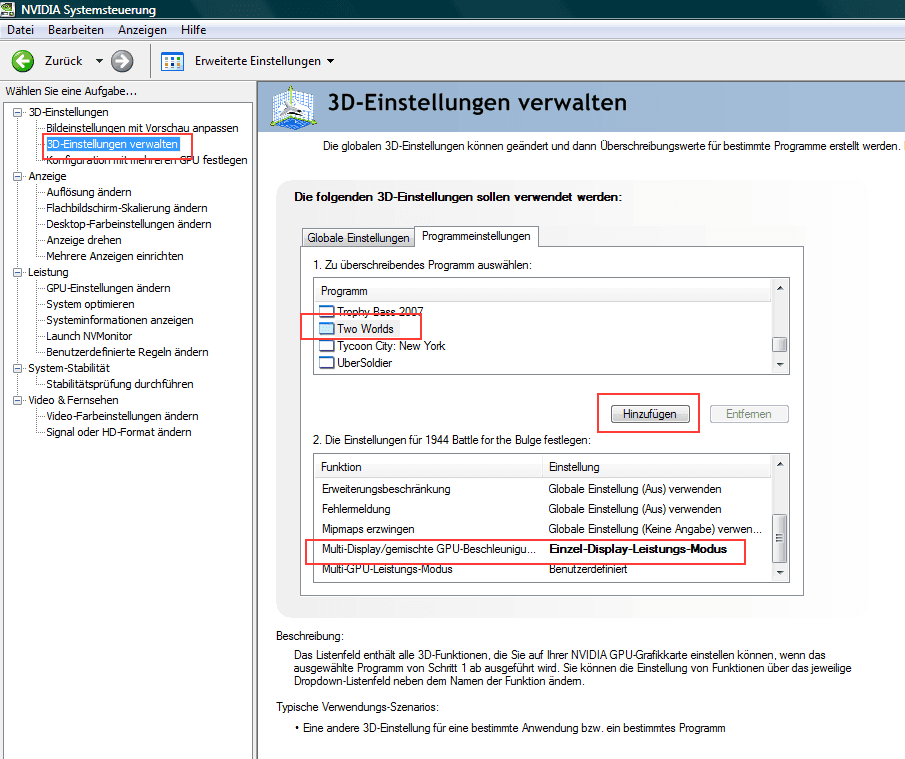
Task: Switch to the Programmeinstellungen tab
Action: [476, 236]
